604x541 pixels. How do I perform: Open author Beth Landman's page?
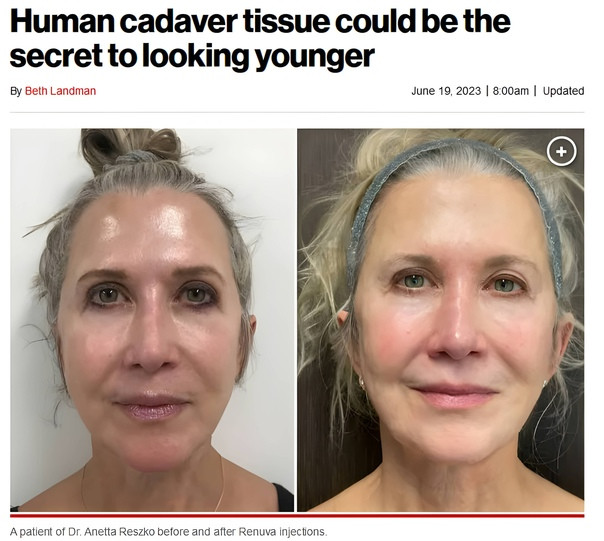60,91
